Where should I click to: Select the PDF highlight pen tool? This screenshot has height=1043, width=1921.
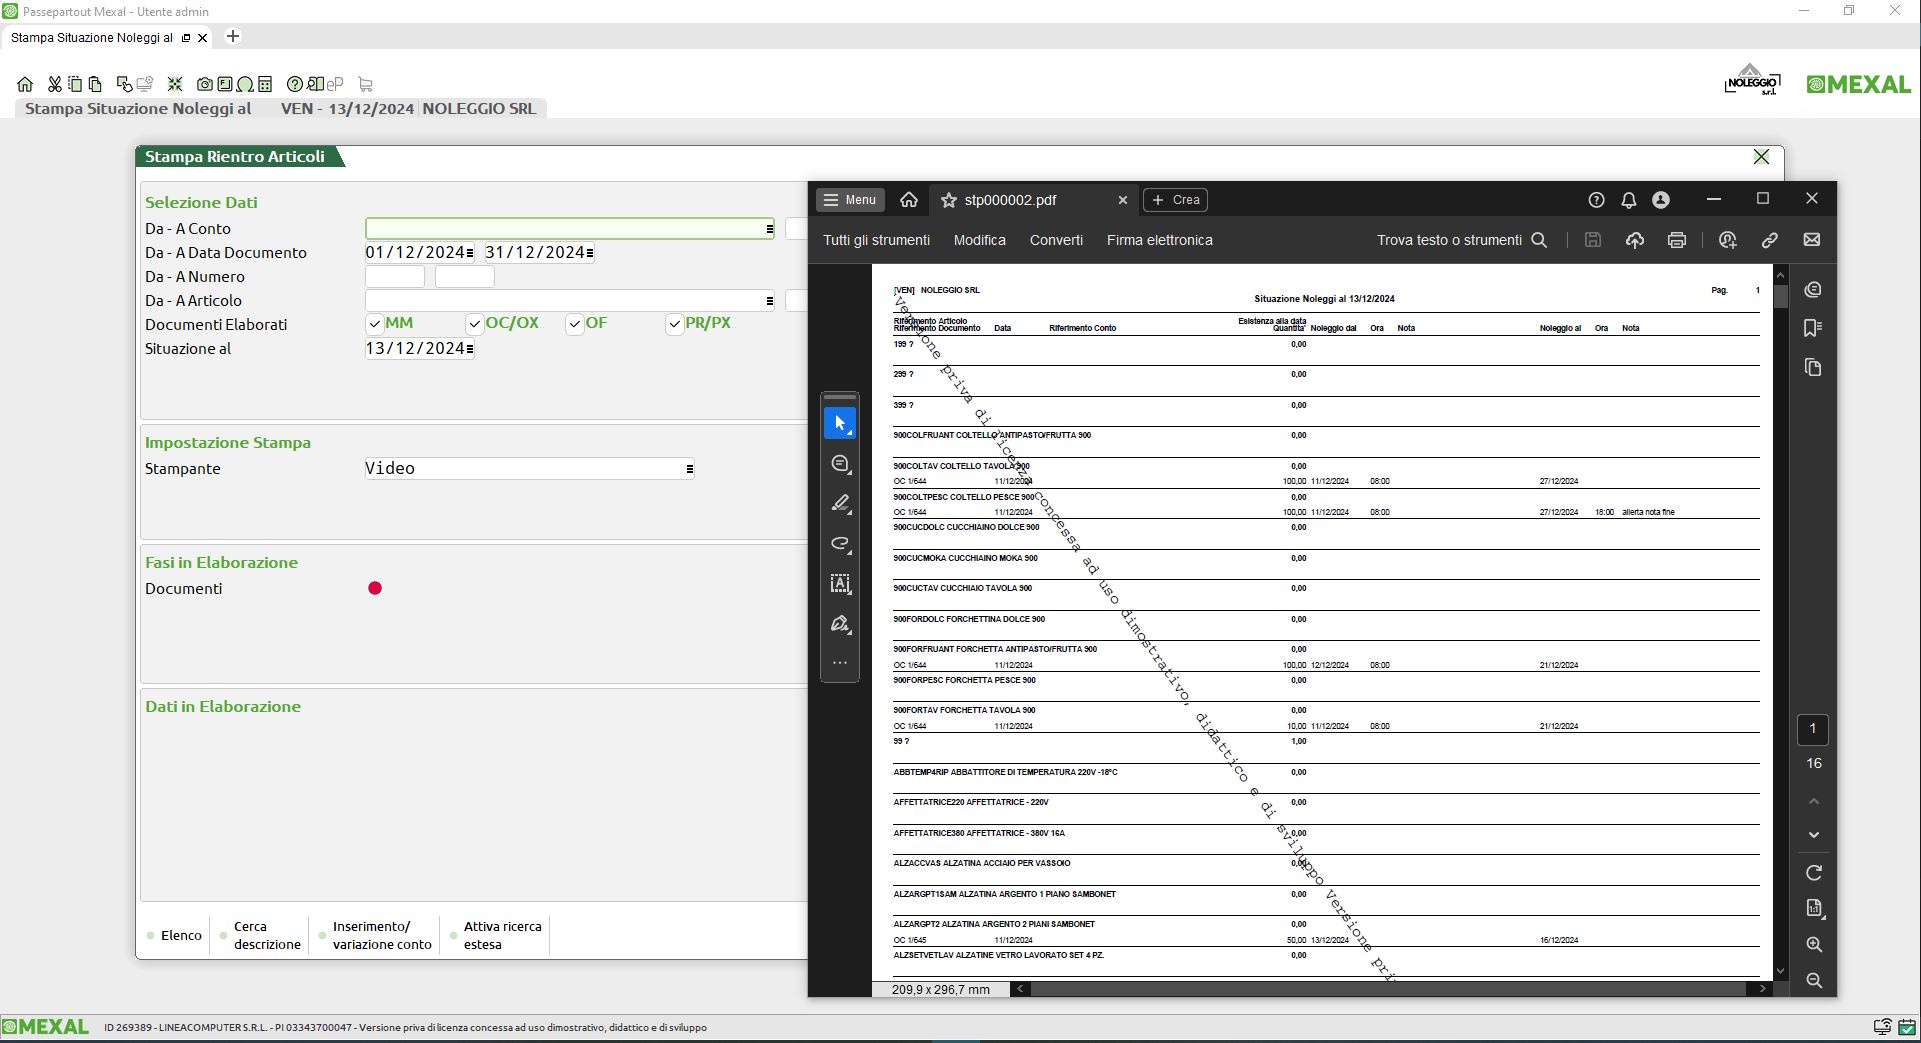coord(840,504)
